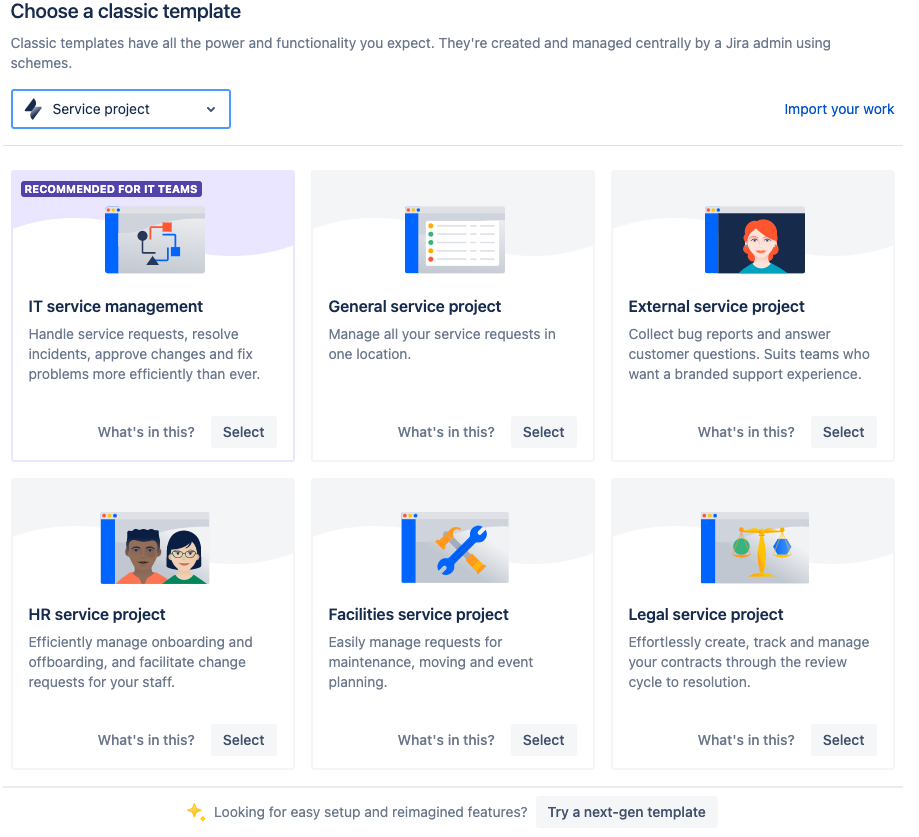The image size is (919, 837).
Task: Click the lightning bolt Service project icon
Action: pos(33,109)
